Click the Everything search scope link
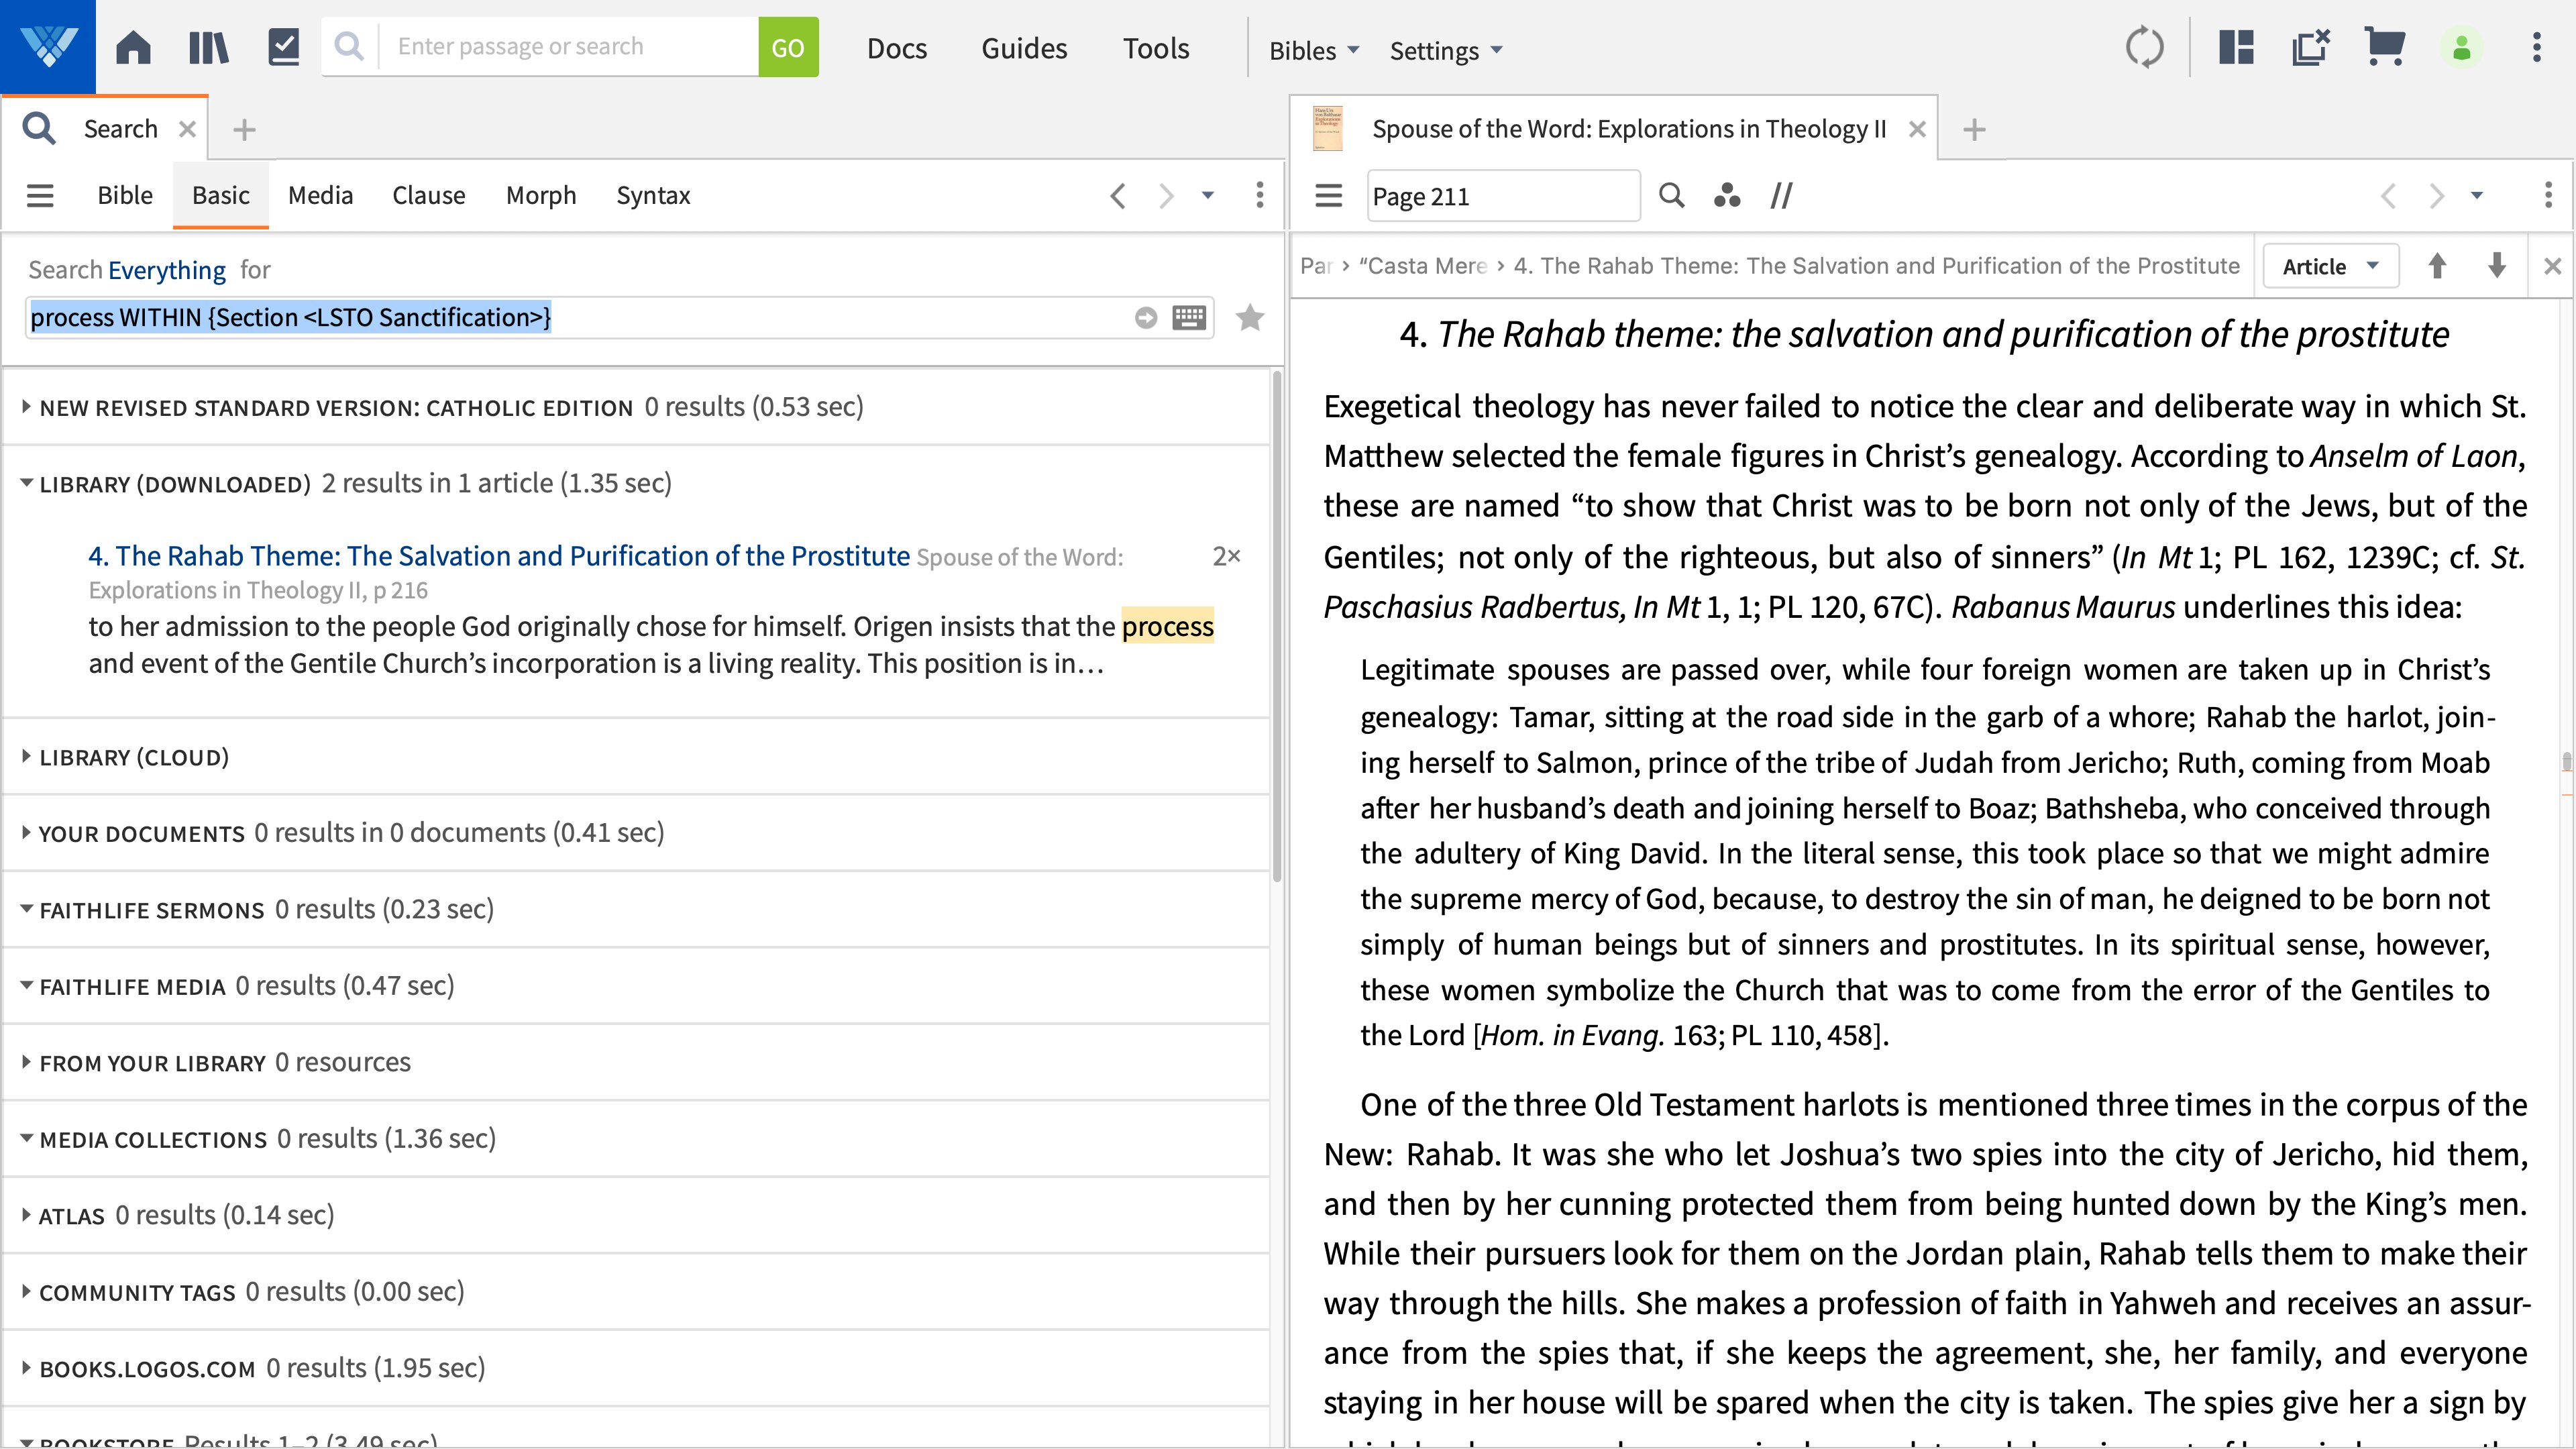This screenshot has width=2576, height=1449. click(x=167, y=270)
